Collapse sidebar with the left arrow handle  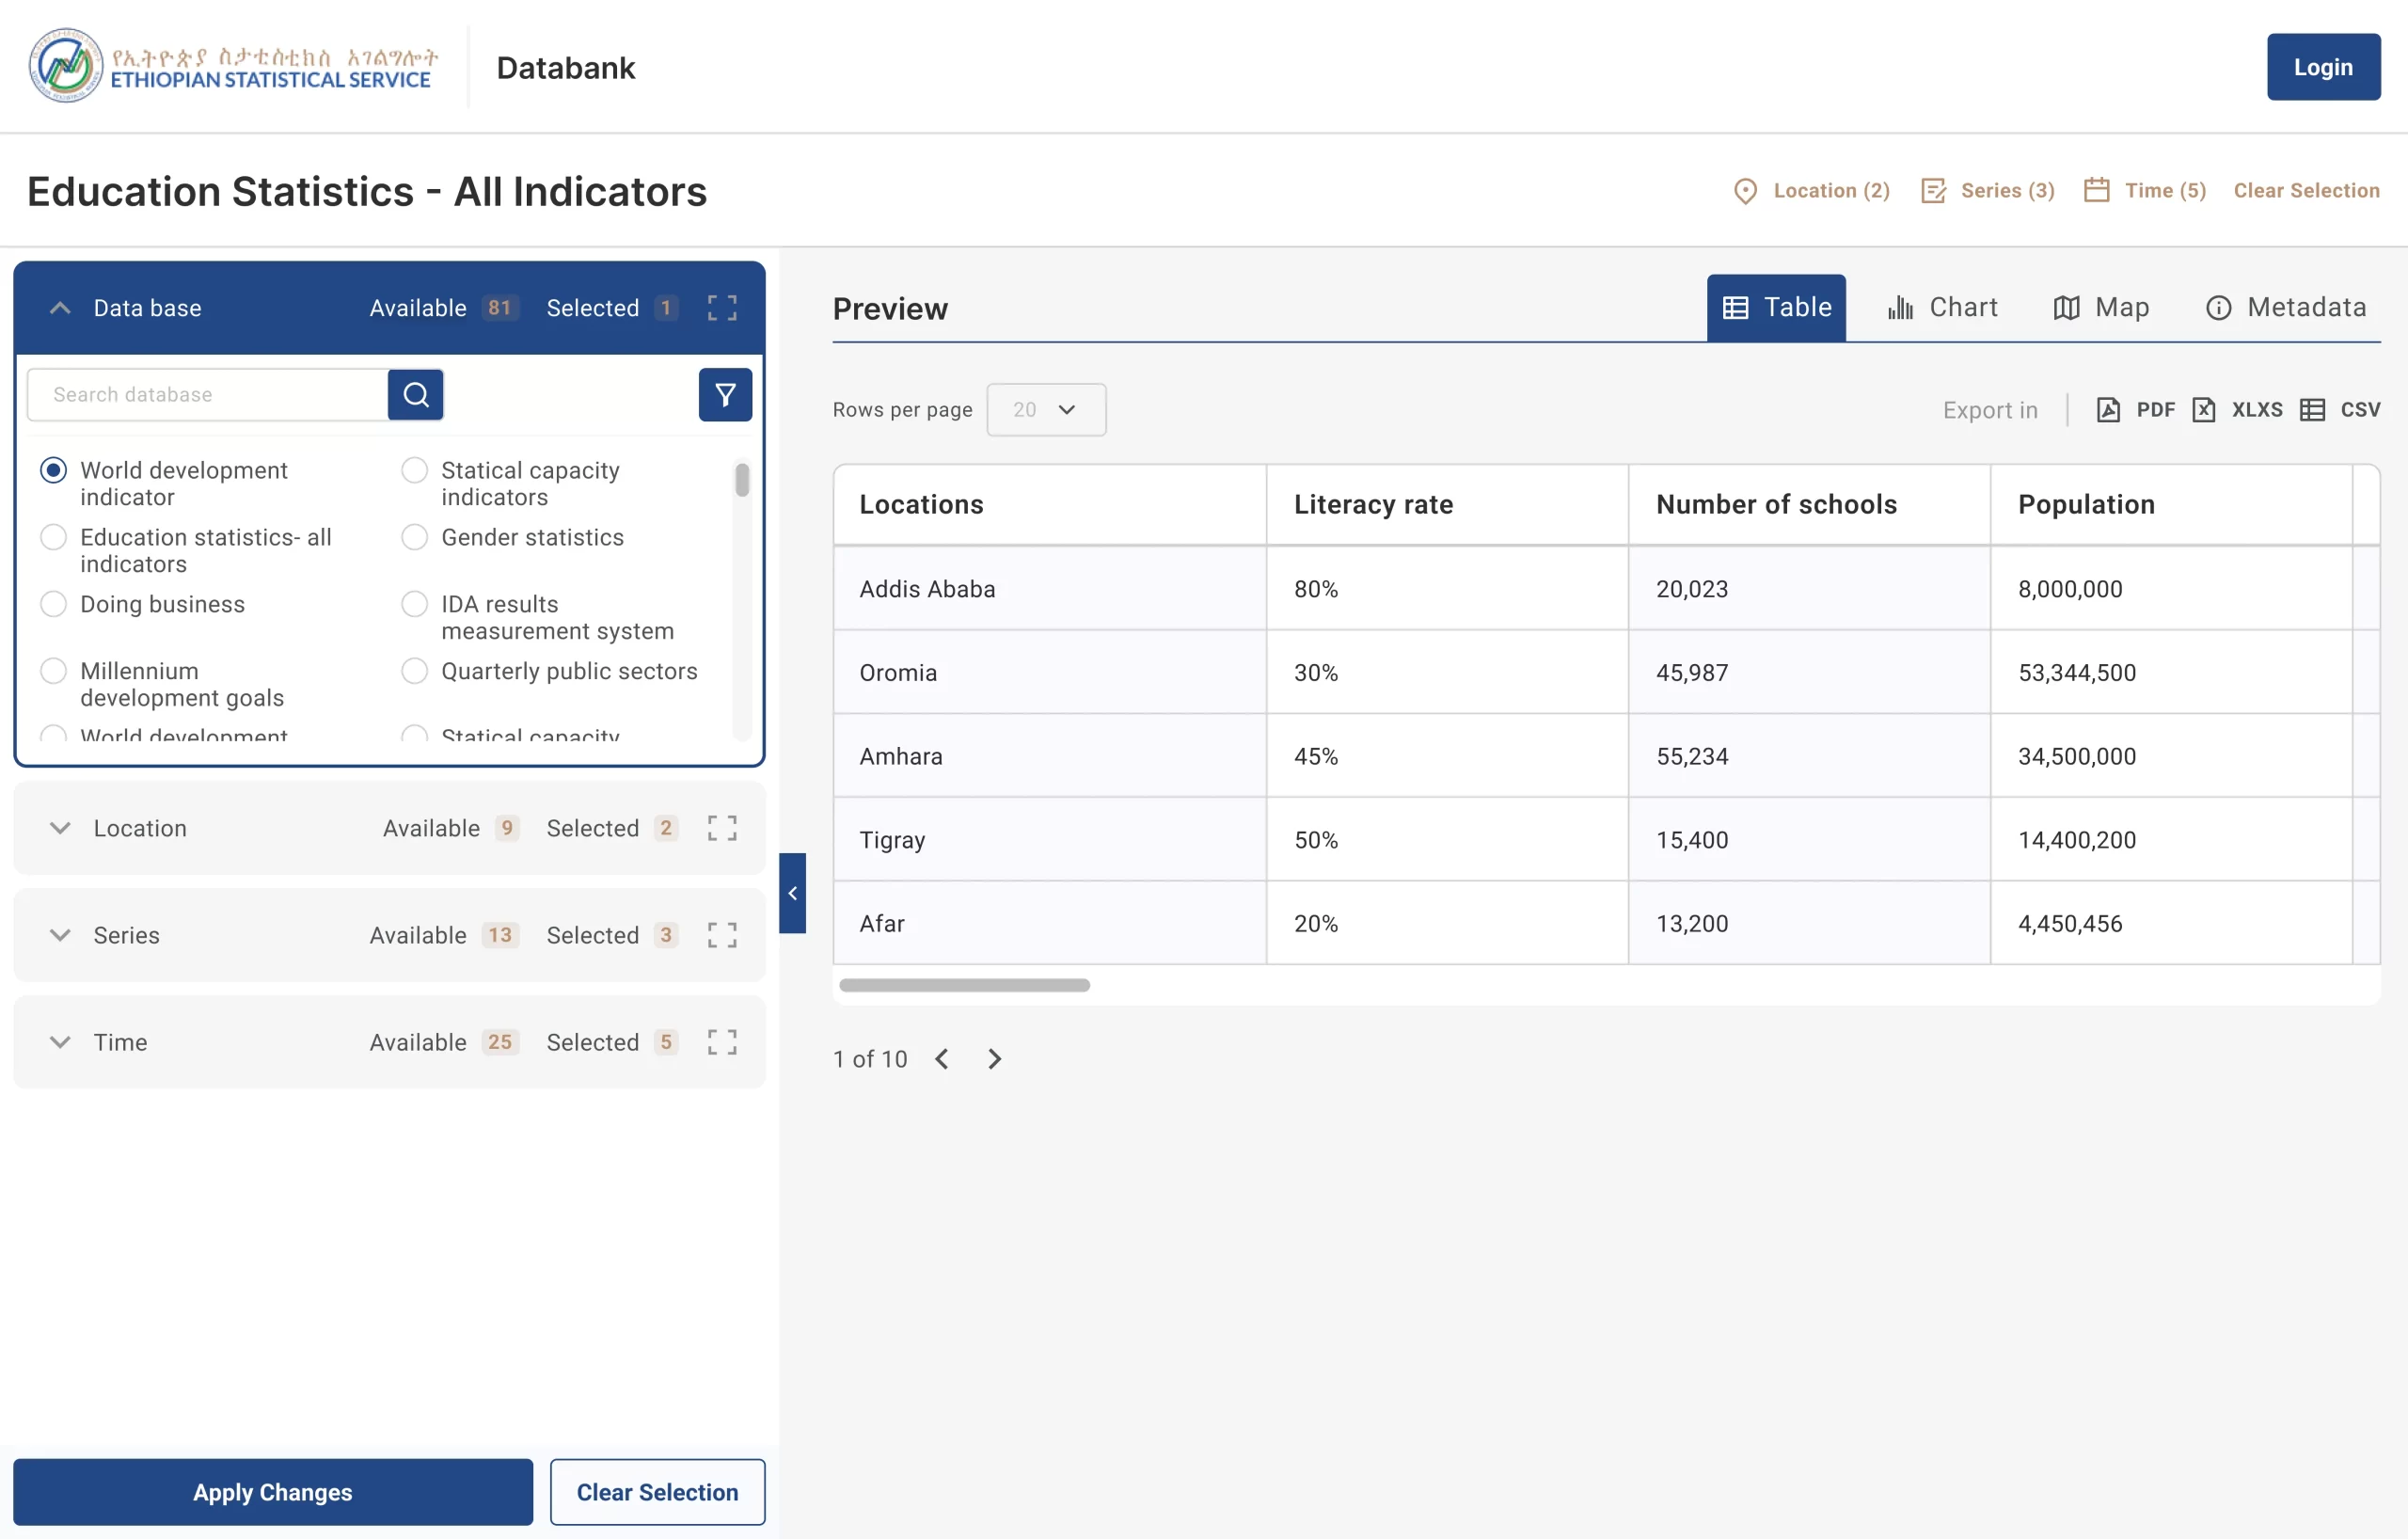(x=792, y=893)
